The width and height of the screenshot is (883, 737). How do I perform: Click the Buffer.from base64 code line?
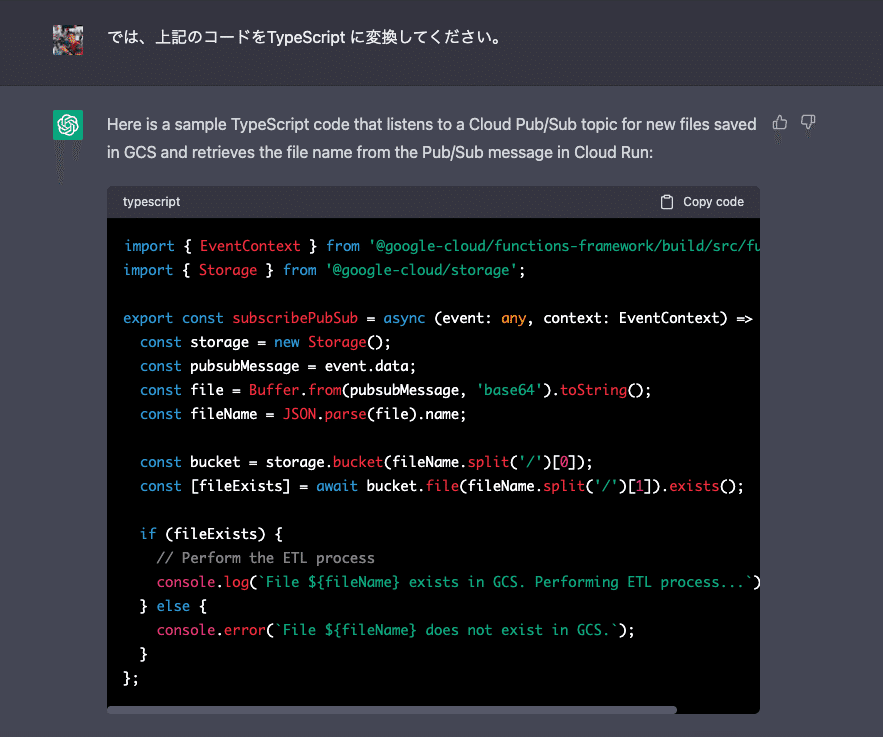395,390
